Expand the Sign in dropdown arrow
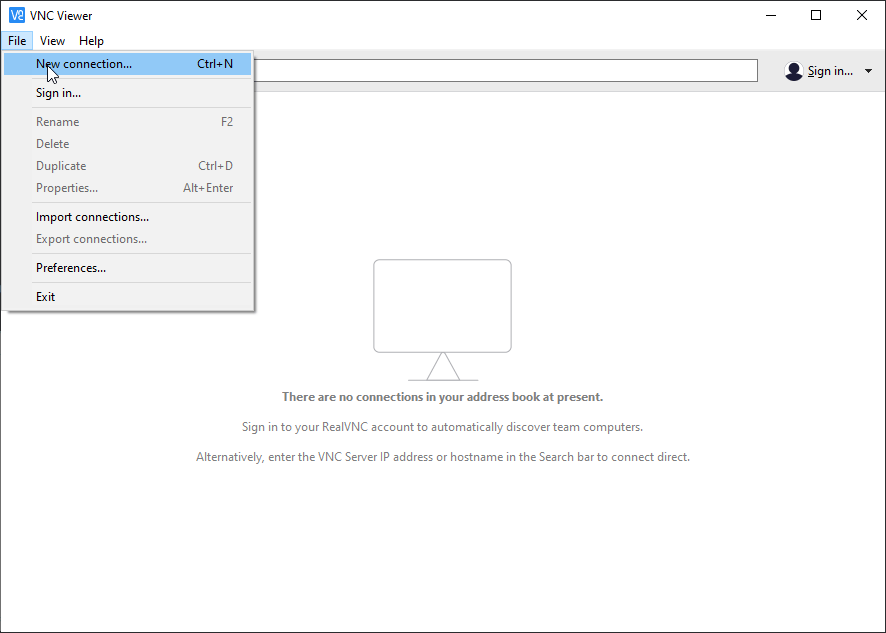This screenshot has width=886, height=633. click(868, 71)
